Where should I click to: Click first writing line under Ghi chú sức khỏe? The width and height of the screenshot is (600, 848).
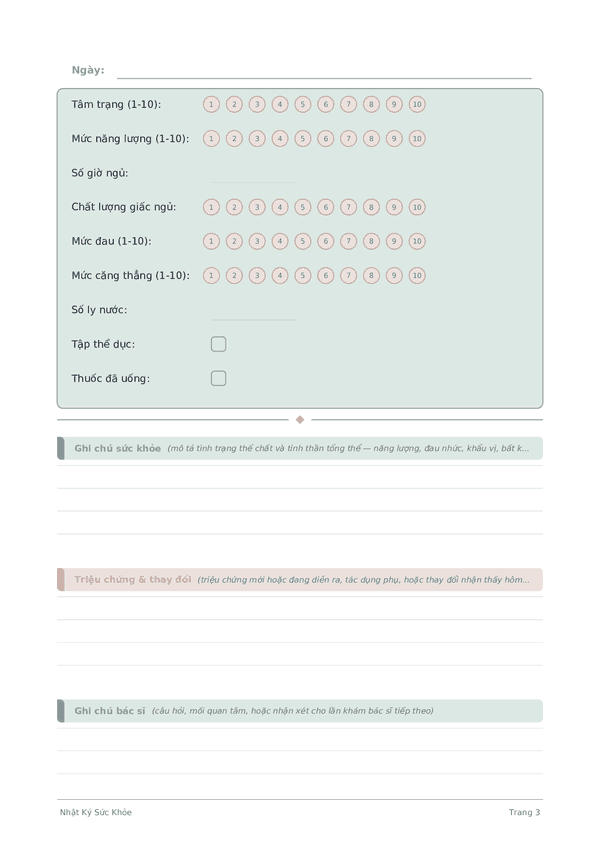click(x=300, y=477)
